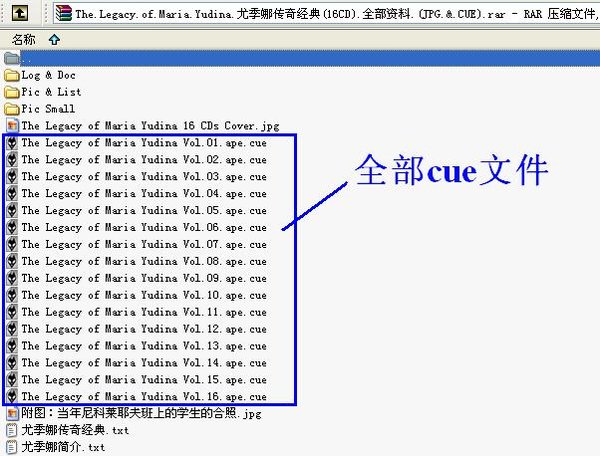Screen dimensions: 600x456
Task: Click the cue icon of Vol.07.ape.cue
Action: [12, 244]
